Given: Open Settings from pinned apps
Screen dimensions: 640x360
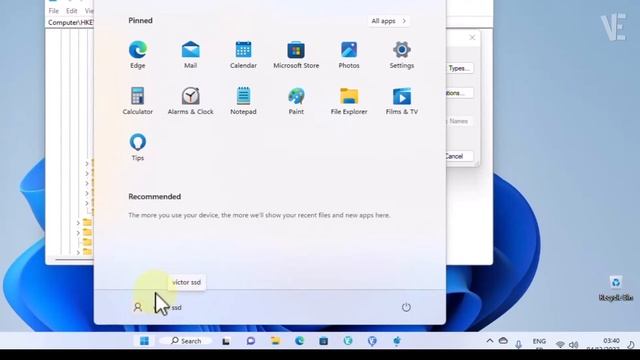Looking at the screenshot, I should (402, 54).
